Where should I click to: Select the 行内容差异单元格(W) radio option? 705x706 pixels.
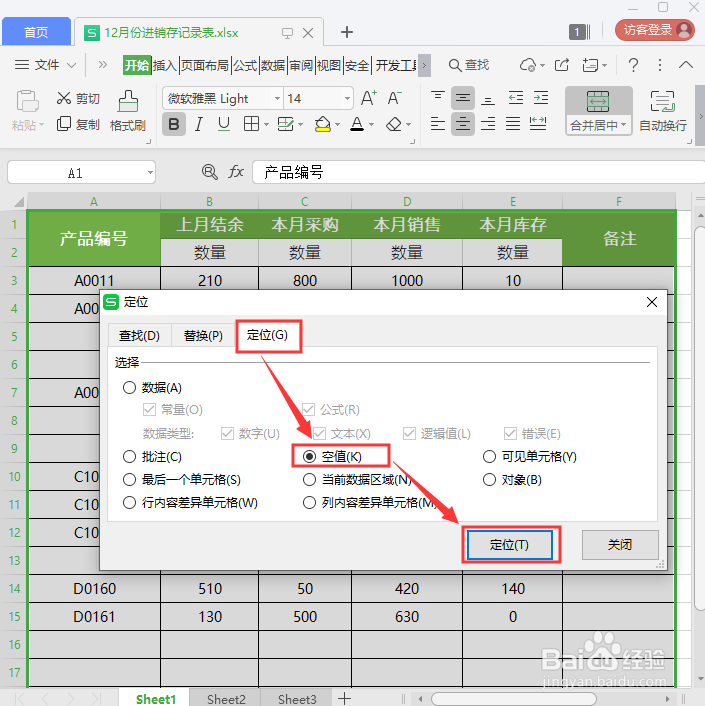point(129,502)
